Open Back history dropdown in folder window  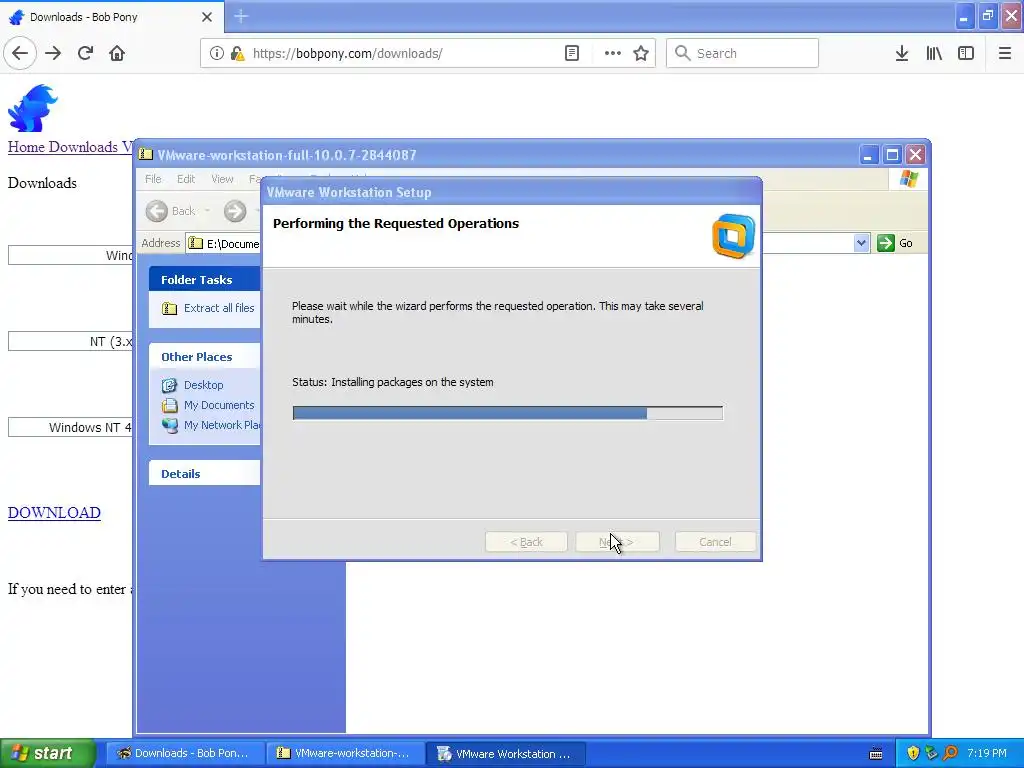[x=207, y=211]
